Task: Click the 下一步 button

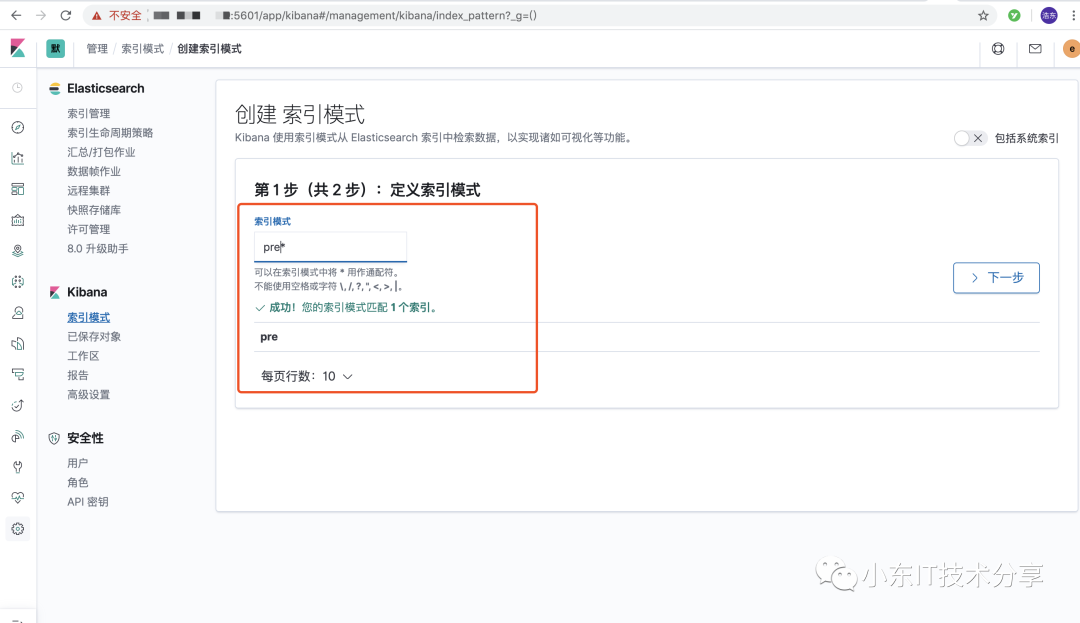Action: point(996,278)
